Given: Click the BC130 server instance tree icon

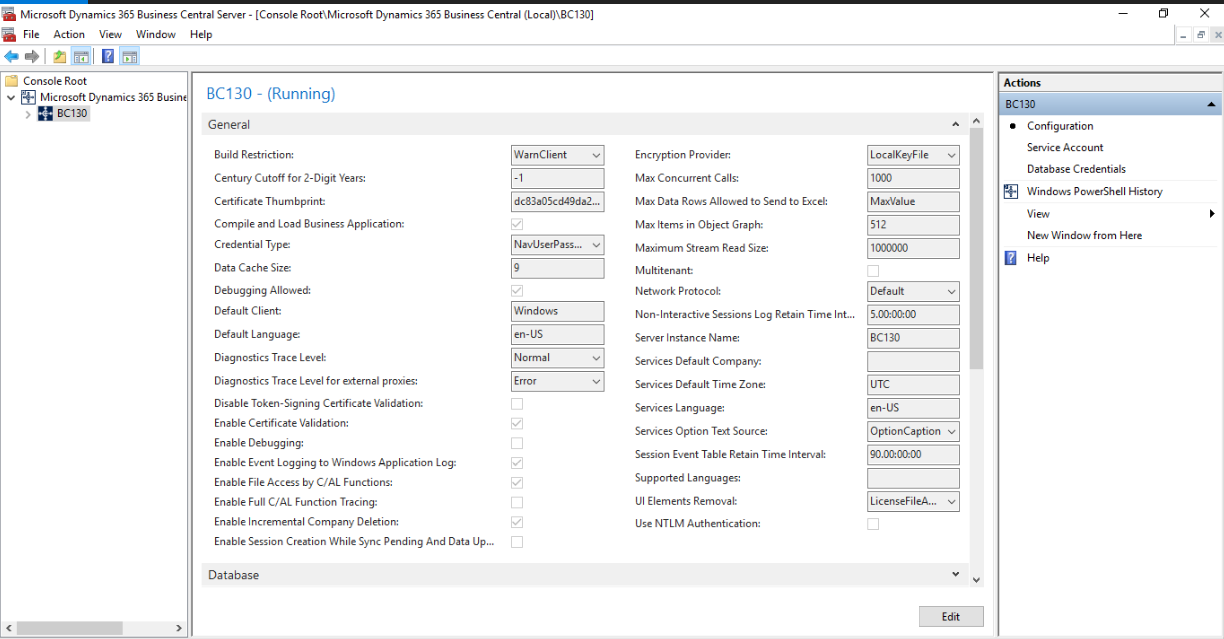Looking at the screenshot, I should [45, 114].
